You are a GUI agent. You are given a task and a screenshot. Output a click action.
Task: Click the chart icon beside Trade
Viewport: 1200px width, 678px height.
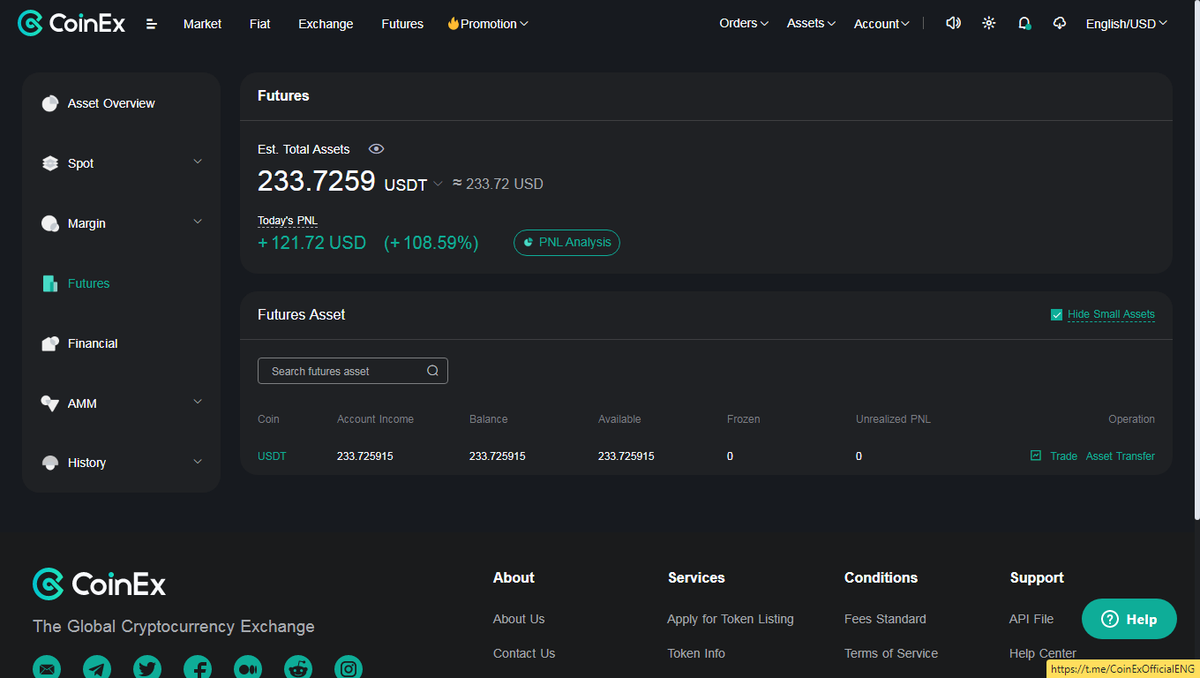point(1036,456)
